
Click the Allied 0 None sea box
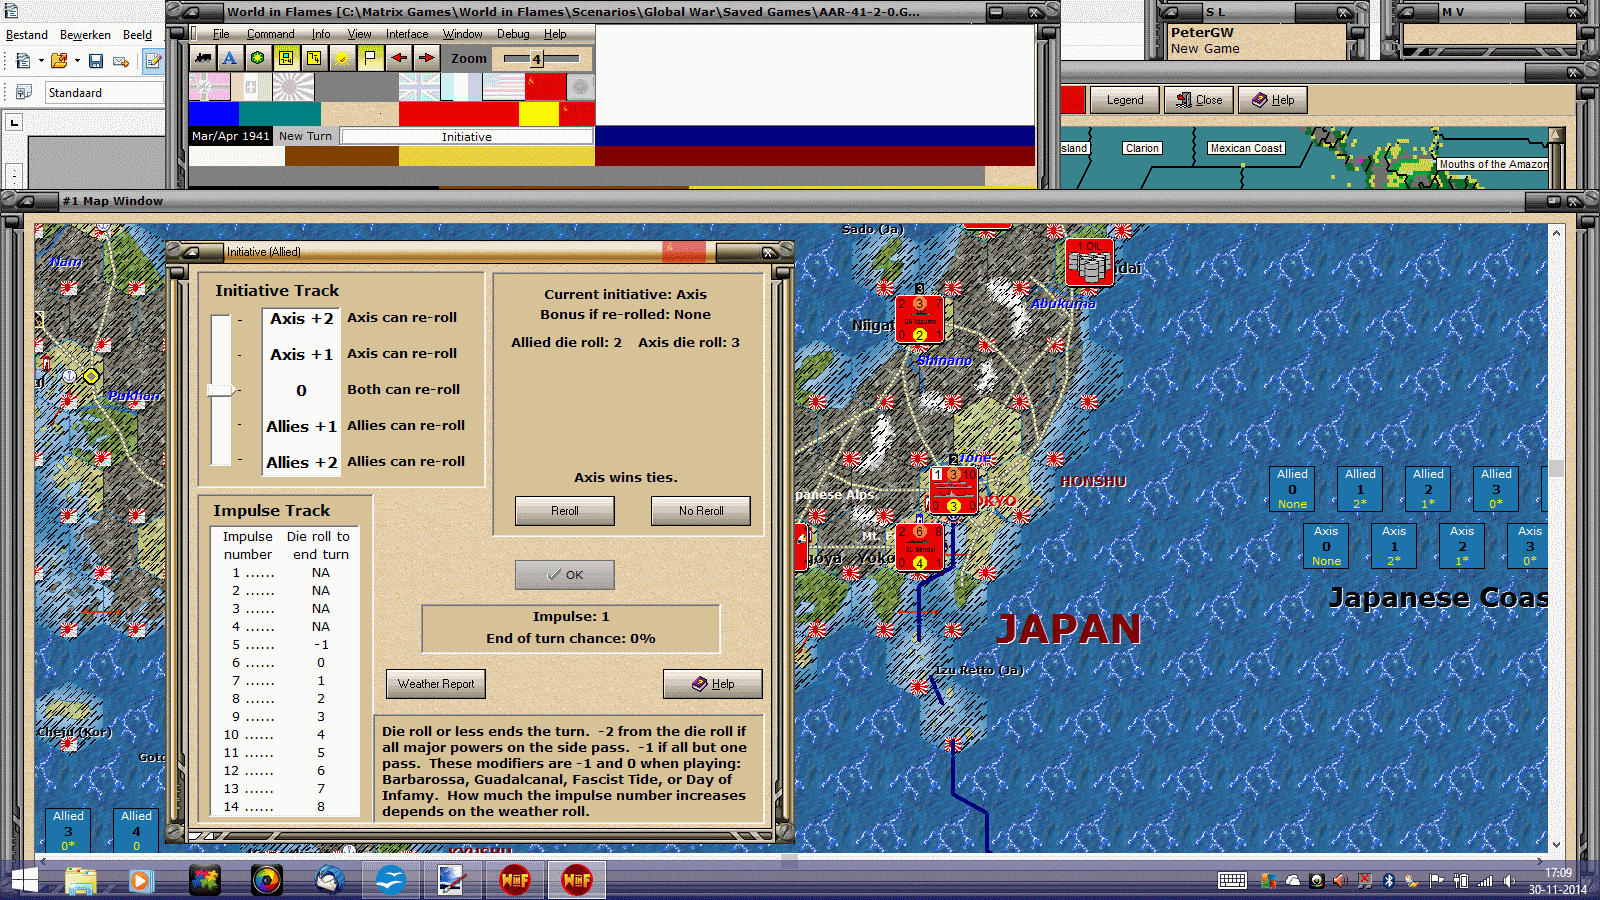pyautogui.click(x=1292, y=489)
